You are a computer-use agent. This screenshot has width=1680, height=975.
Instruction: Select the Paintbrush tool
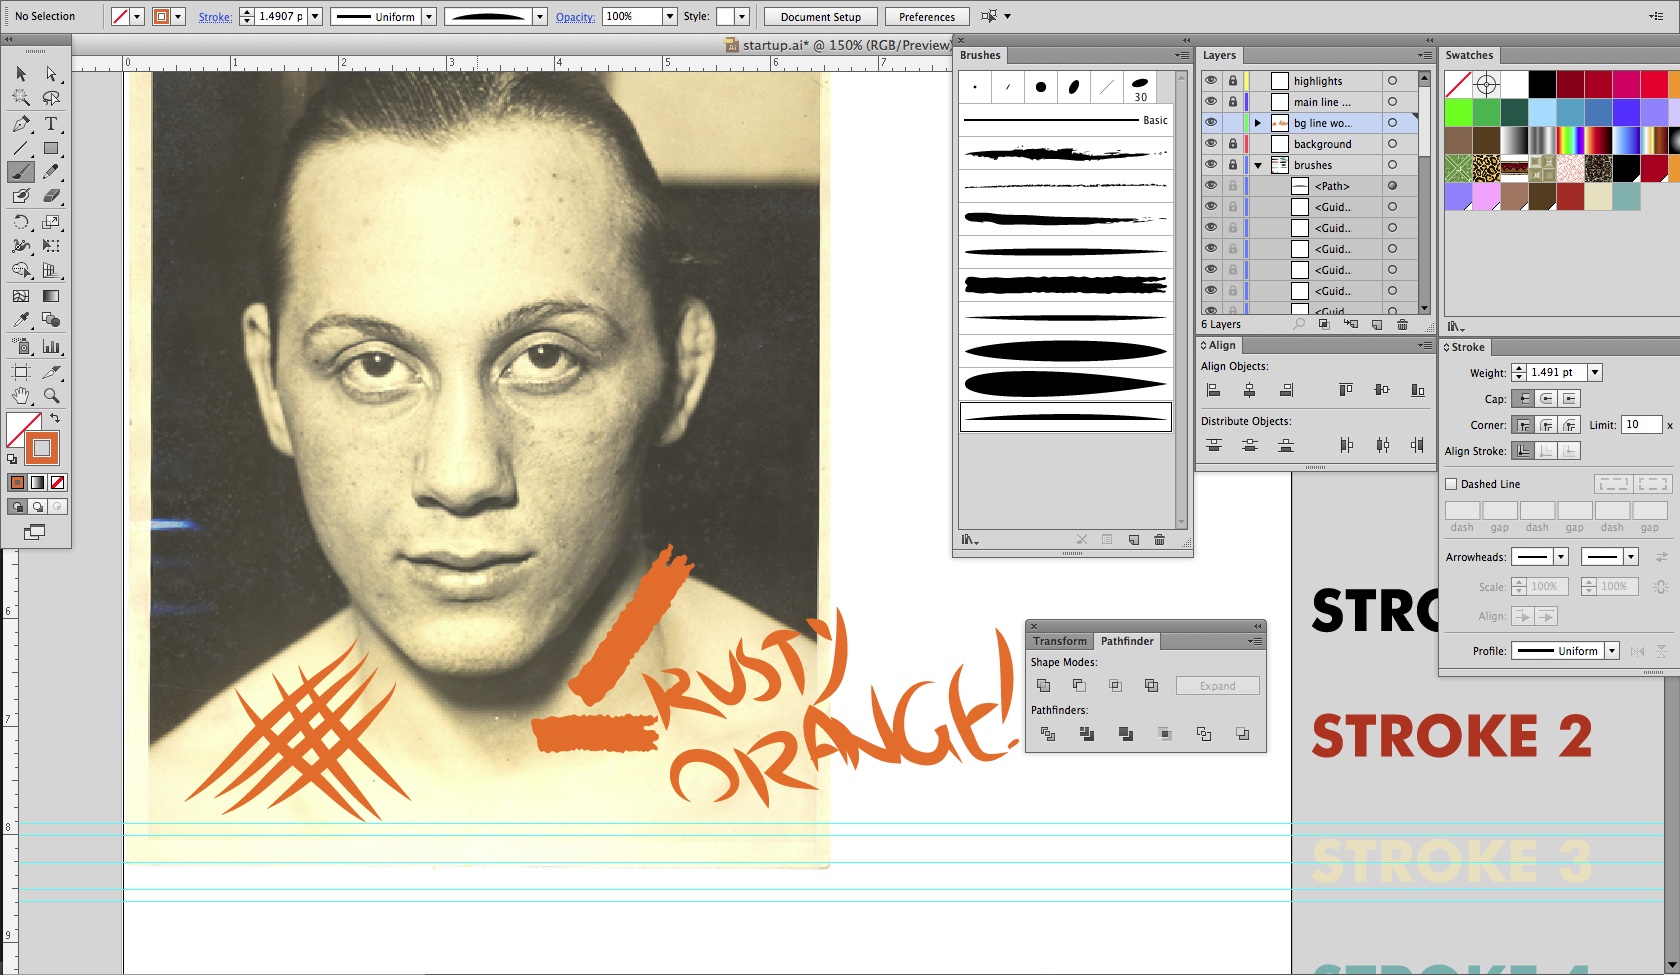point(21,172)
